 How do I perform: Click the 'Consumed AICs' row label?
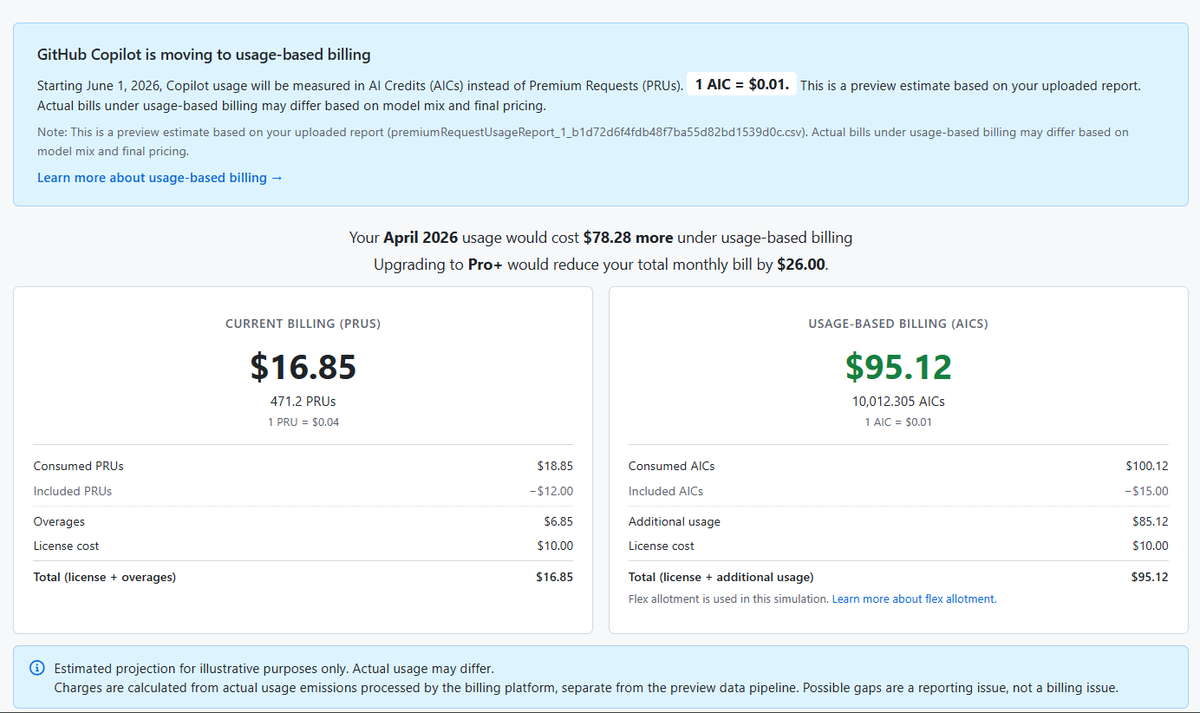672,466
